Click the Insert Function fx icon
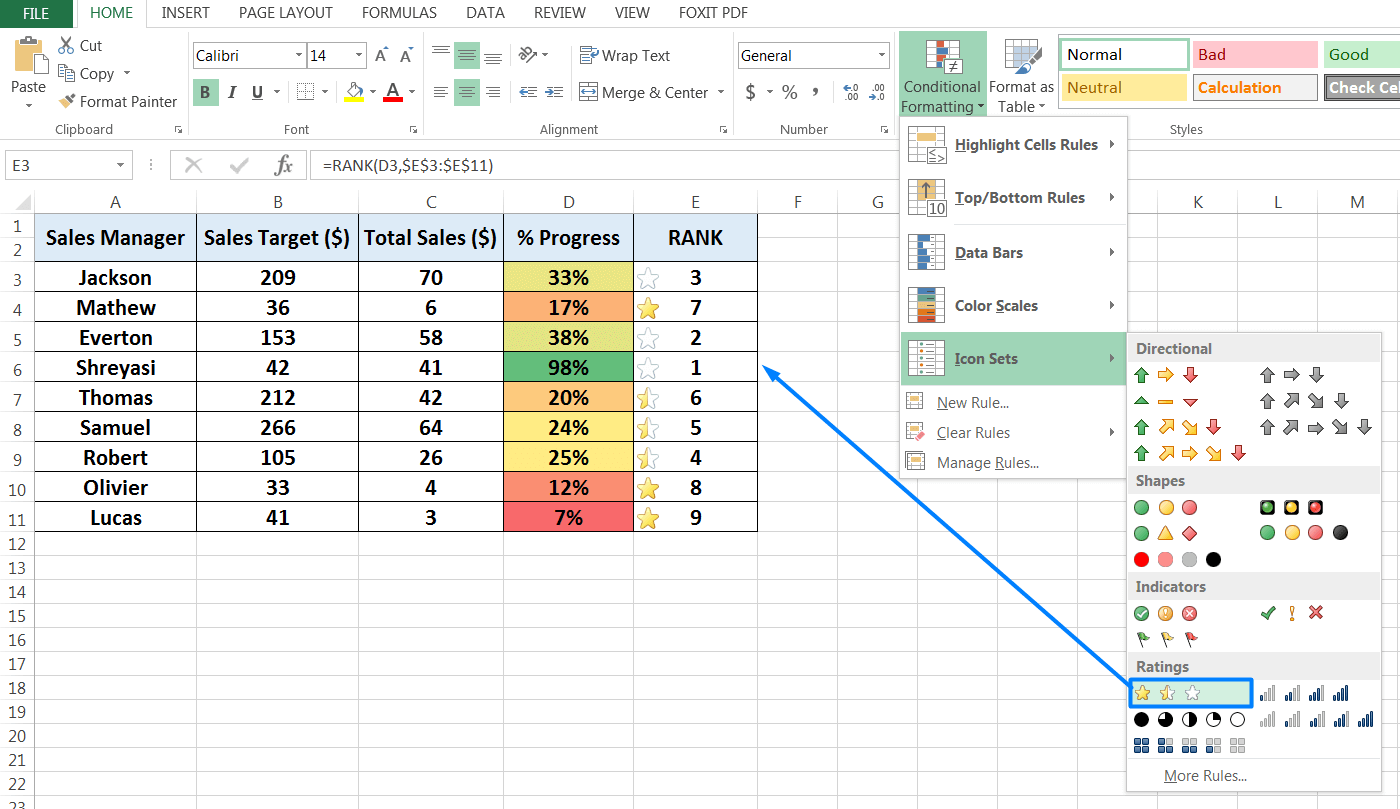Screen dimensions: 1400x809 click(284, 165)
